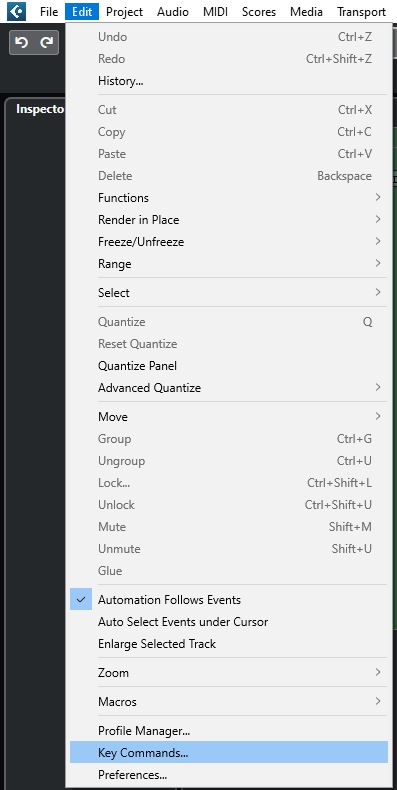Enable Auto Select Events under Cursor
This screenshot has height=790, width=397.
[x=229, y=622]
